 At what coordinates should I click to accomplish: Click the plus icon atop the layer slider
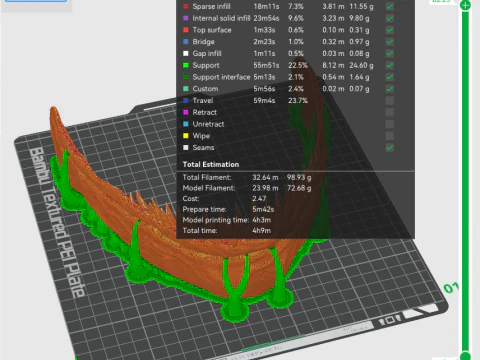click(x=465, y=5)
